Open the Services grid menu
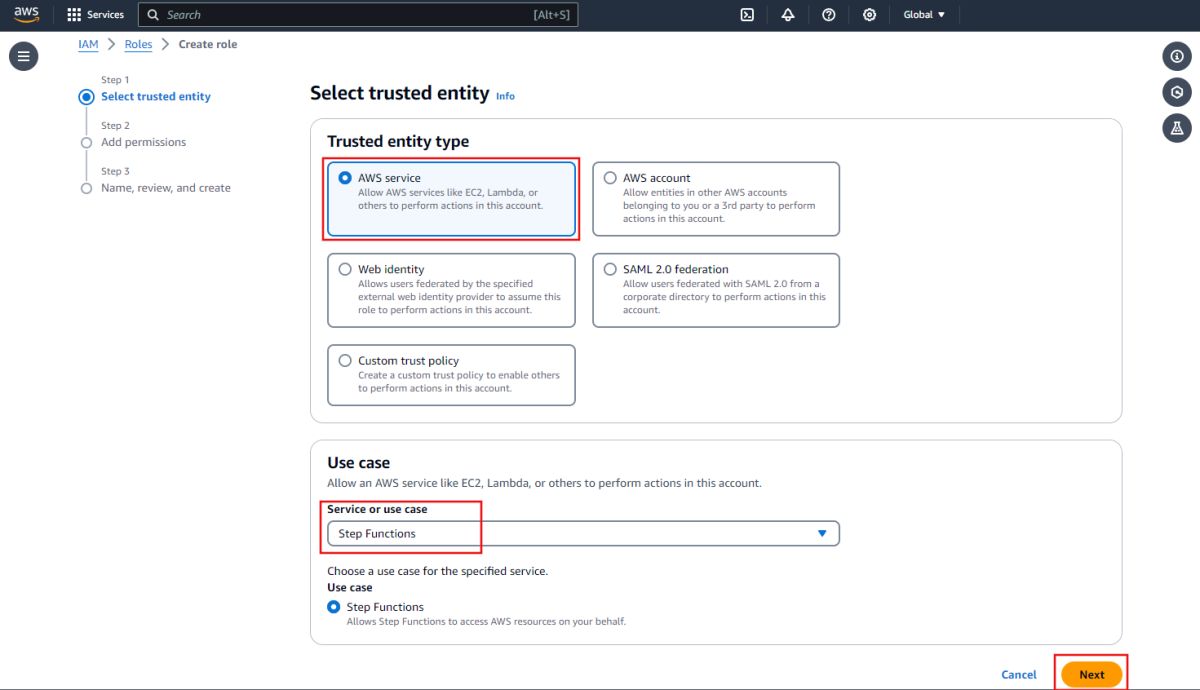The image size is (1200, 690). [74, 15]
